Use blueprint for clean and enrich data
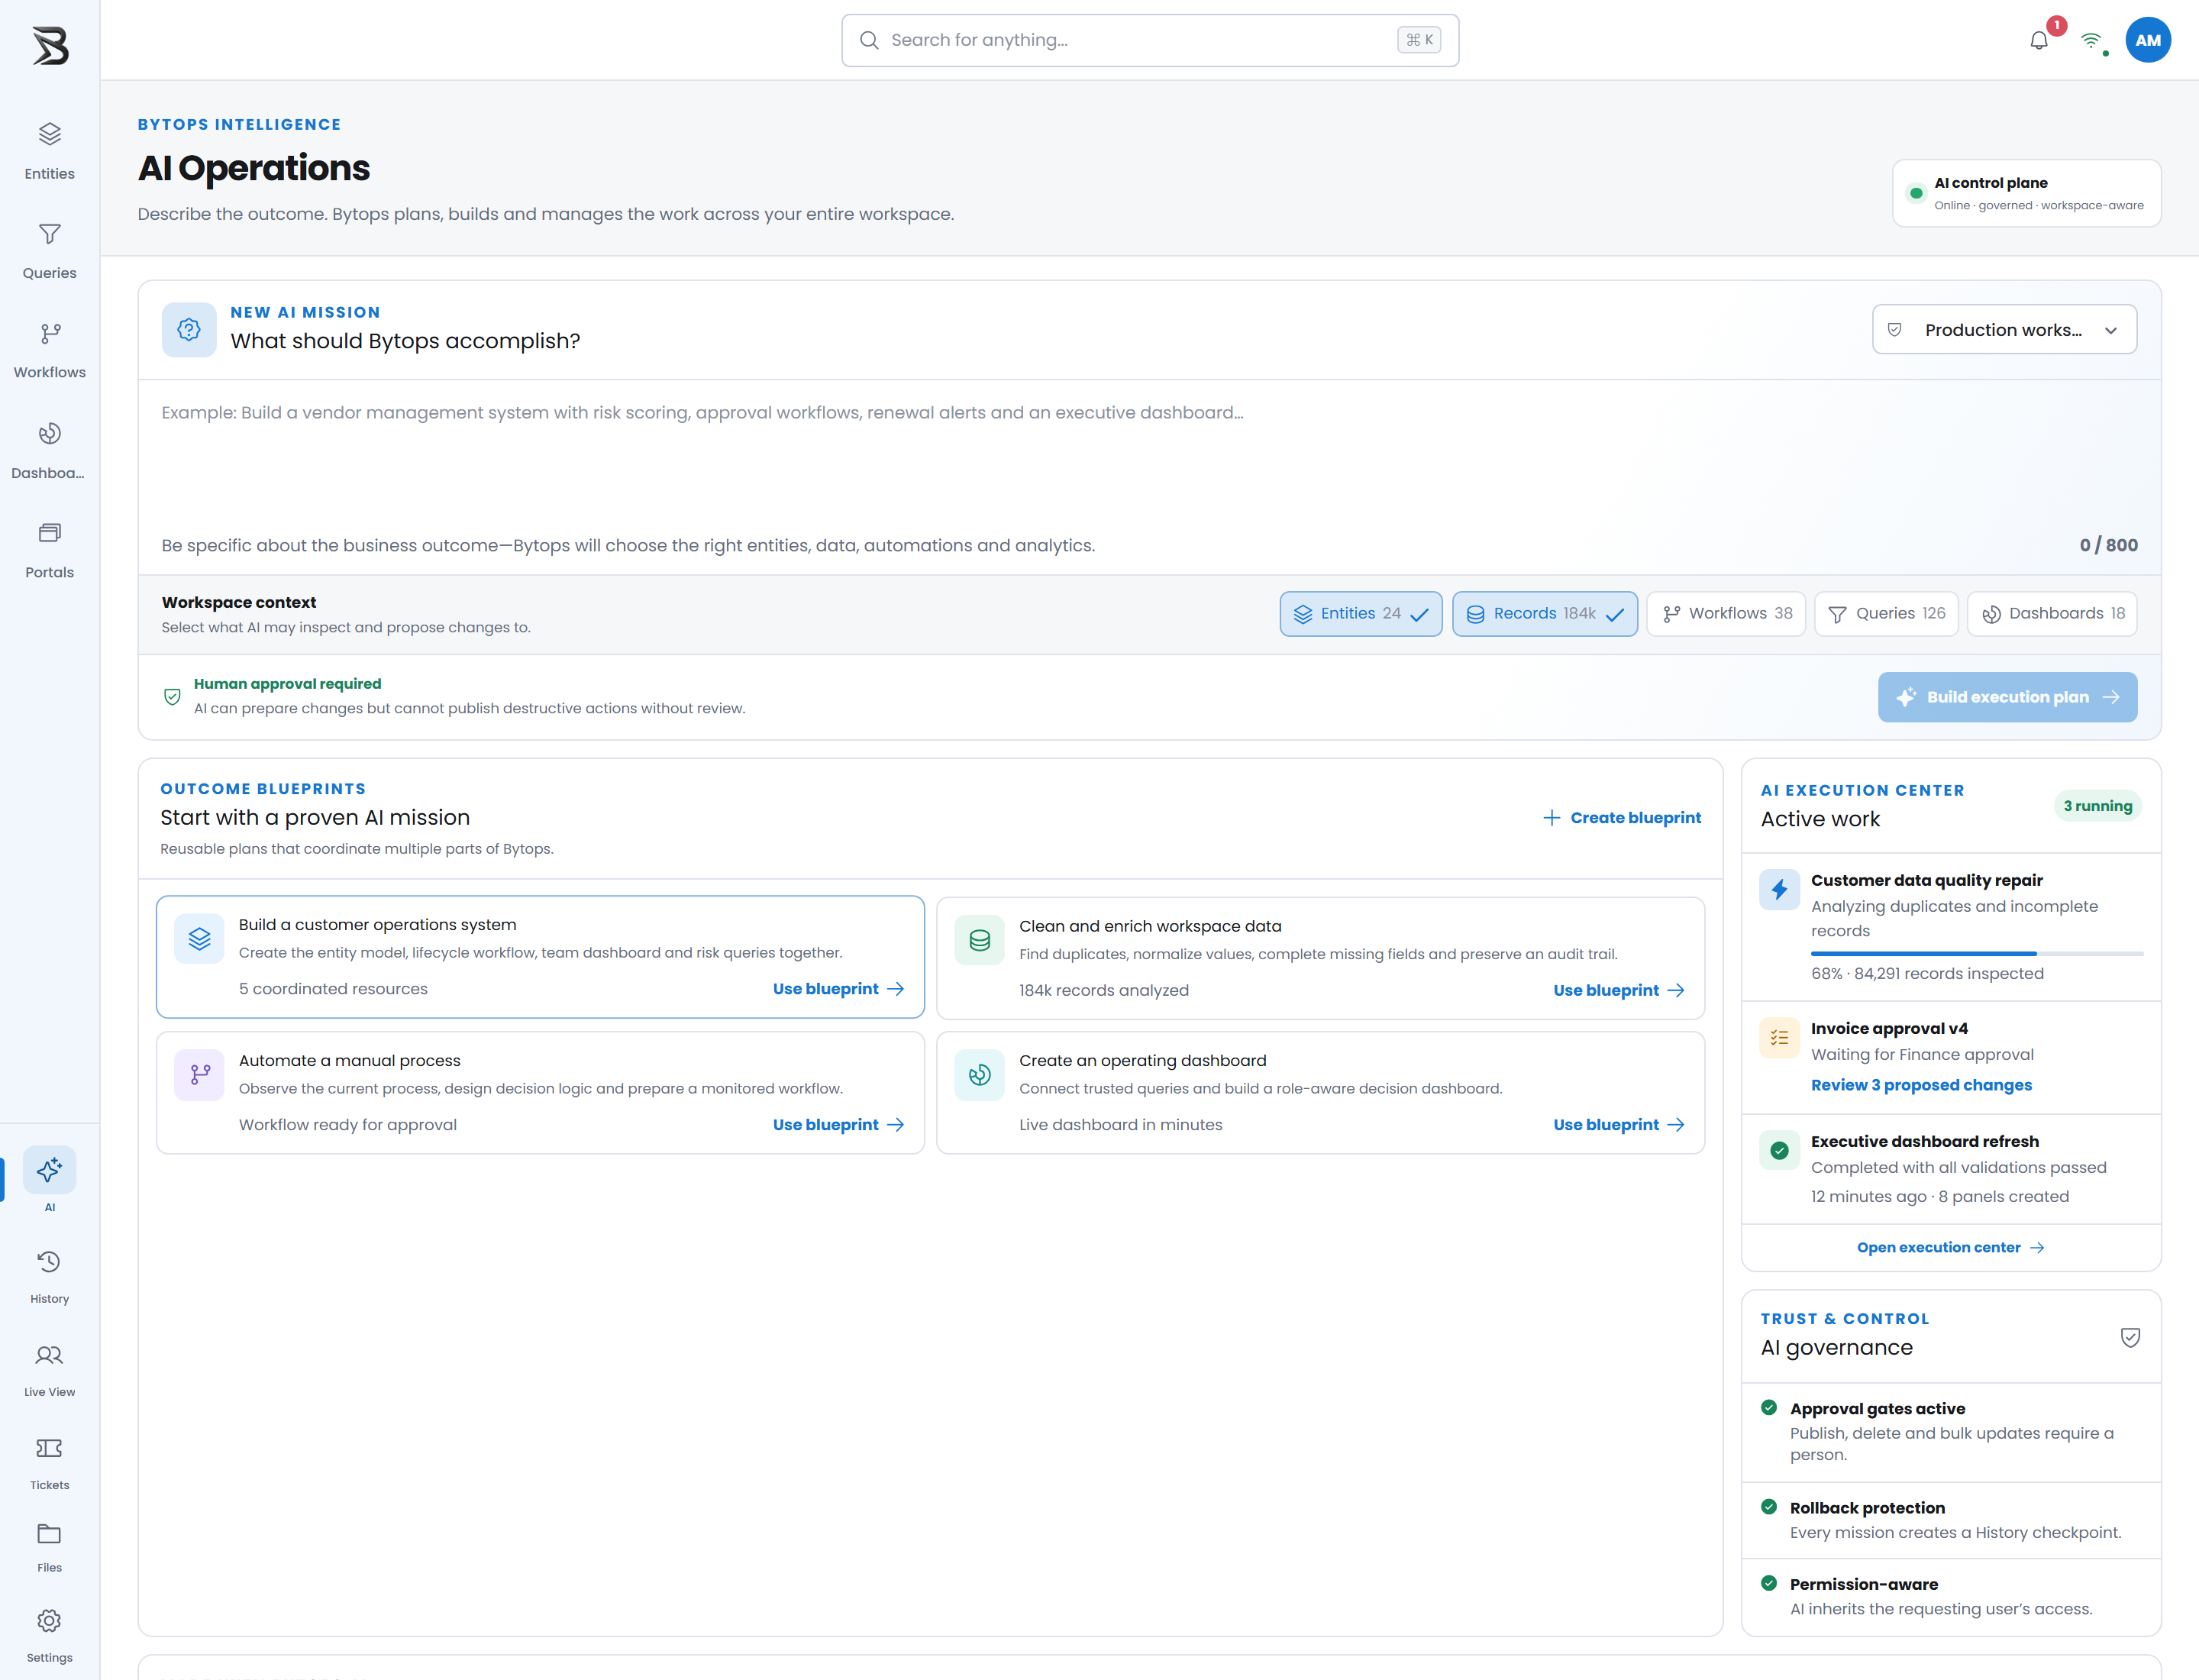This screenshot has width=2199, height=1680. pos(1619,990)
